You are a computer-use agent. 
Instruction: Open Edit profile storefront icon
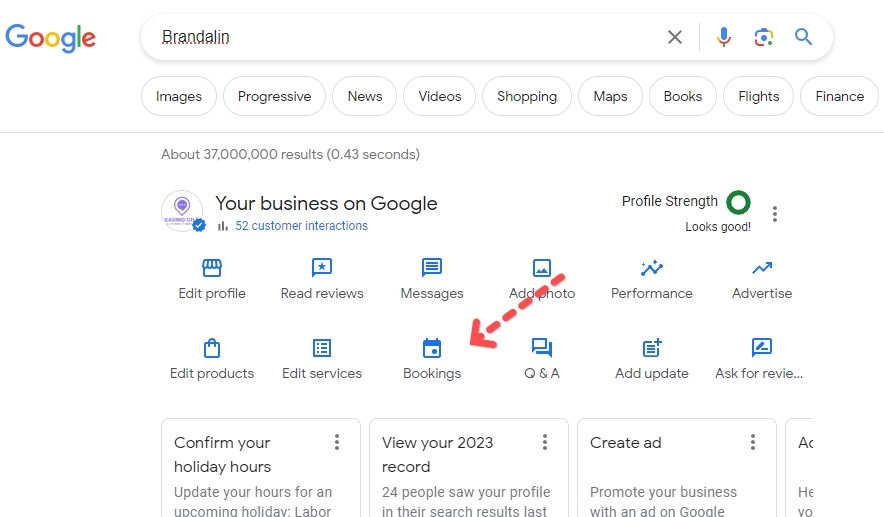pyautogui.click(x=212, y=268)
